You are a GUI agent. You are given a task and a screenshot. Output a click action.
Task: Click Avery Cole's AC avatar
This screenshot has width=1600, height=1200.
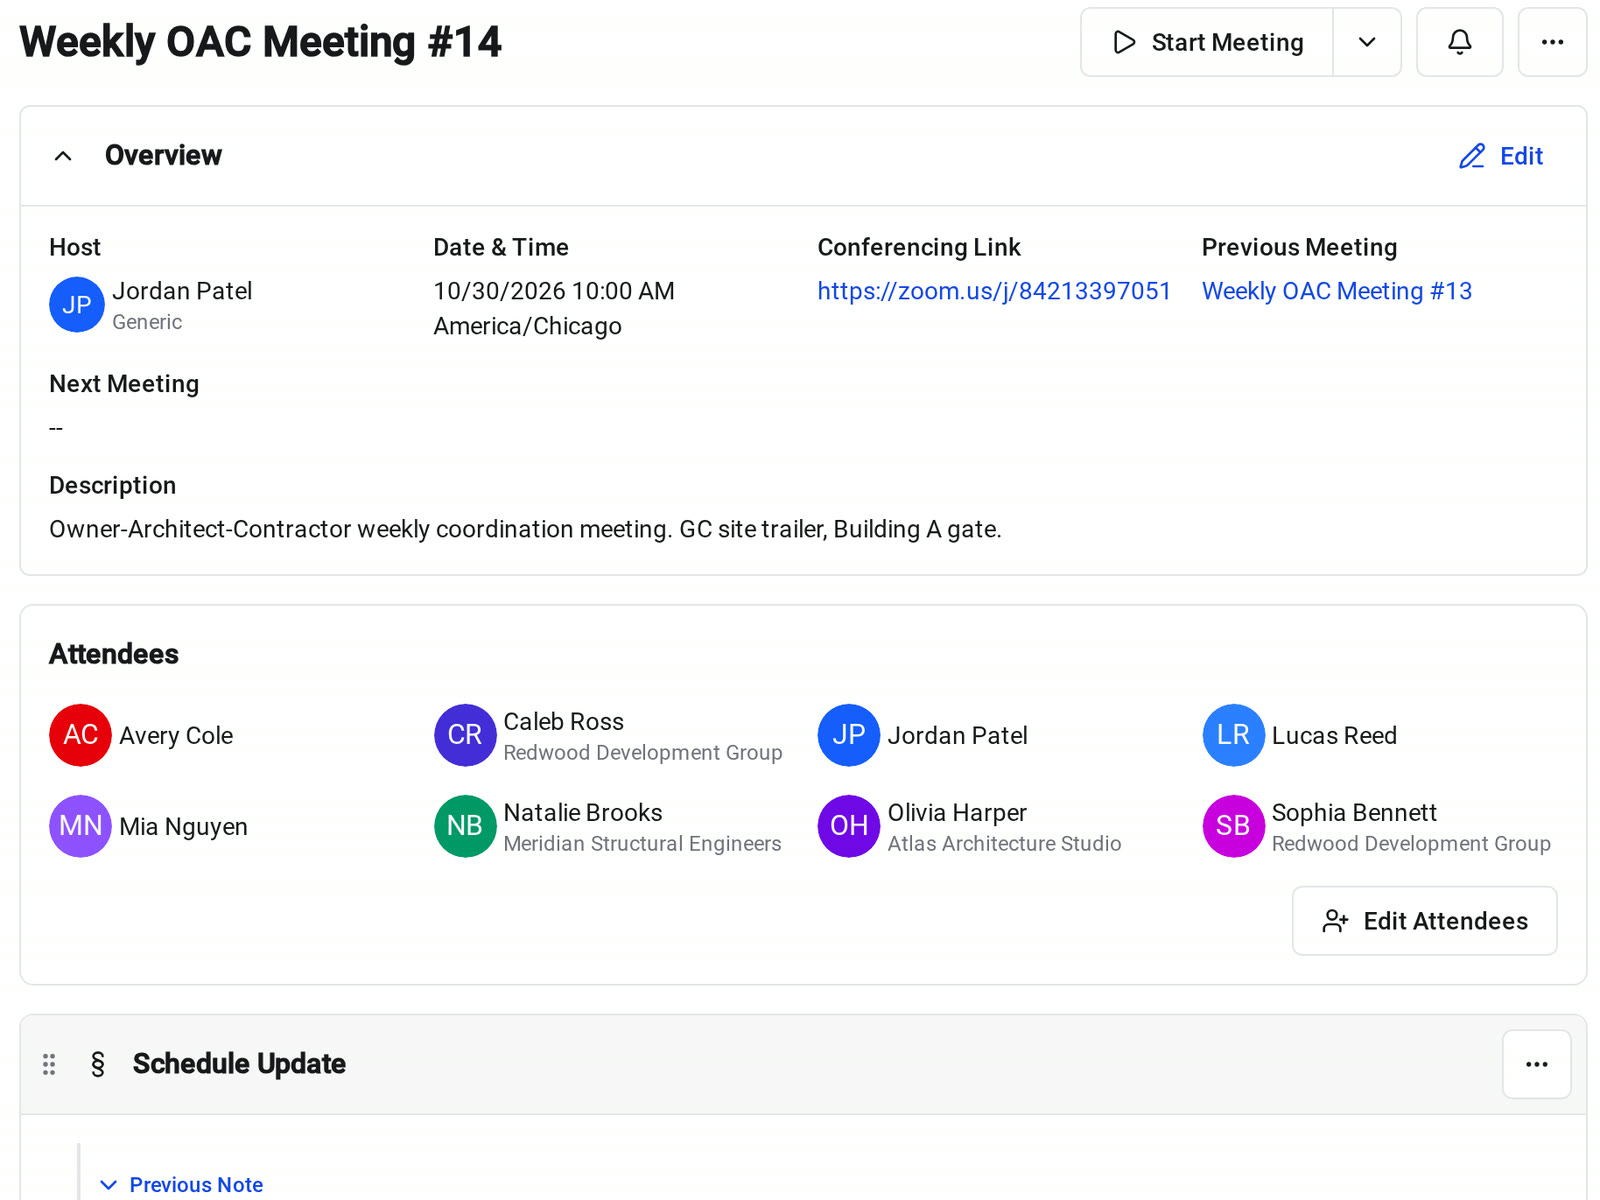[80, 735]
